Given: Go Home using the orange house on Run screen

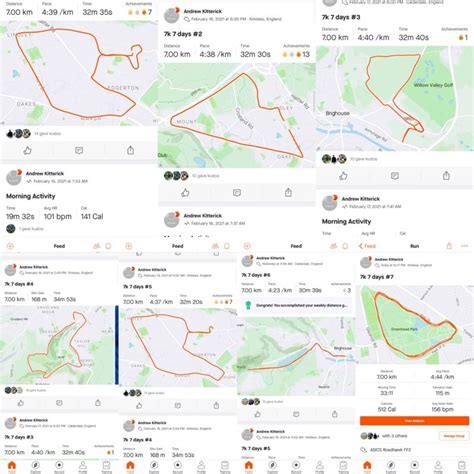Looking at the screenshot, I should (367, 466).
